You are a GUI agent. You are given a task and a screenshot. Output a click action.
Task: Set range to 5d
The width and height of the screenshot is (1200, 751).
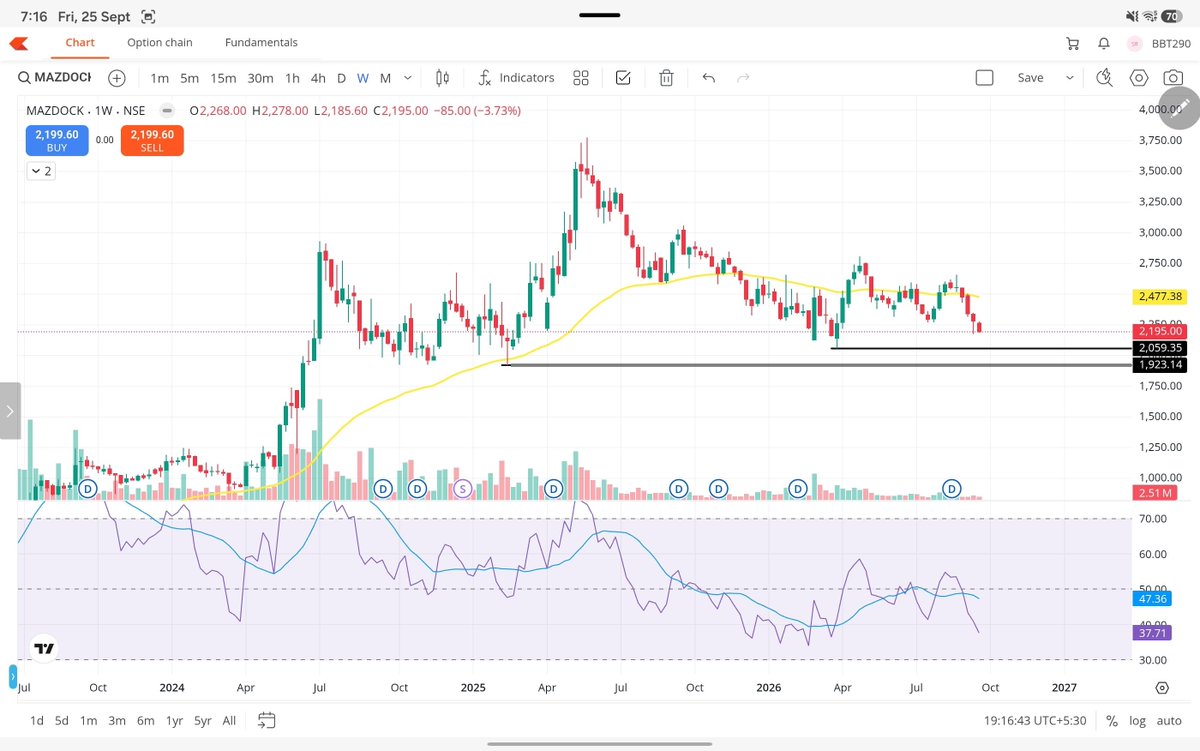pos(62,720)
